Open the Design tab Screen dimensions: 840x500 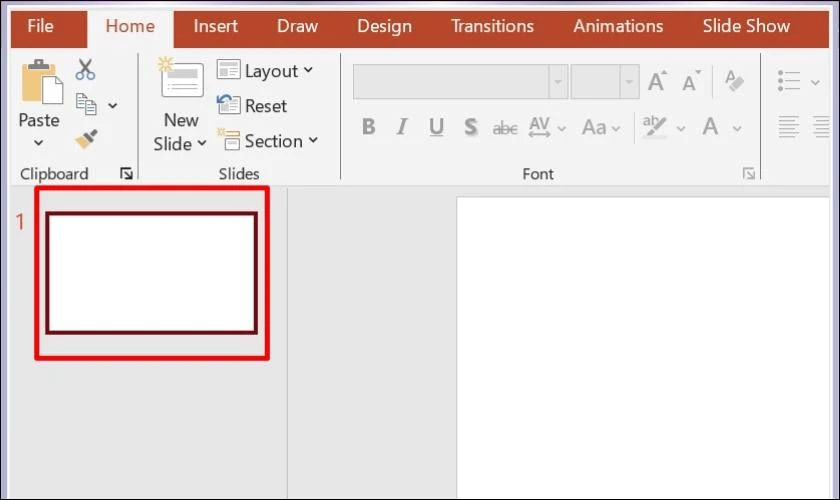click(x=385, y=26)
